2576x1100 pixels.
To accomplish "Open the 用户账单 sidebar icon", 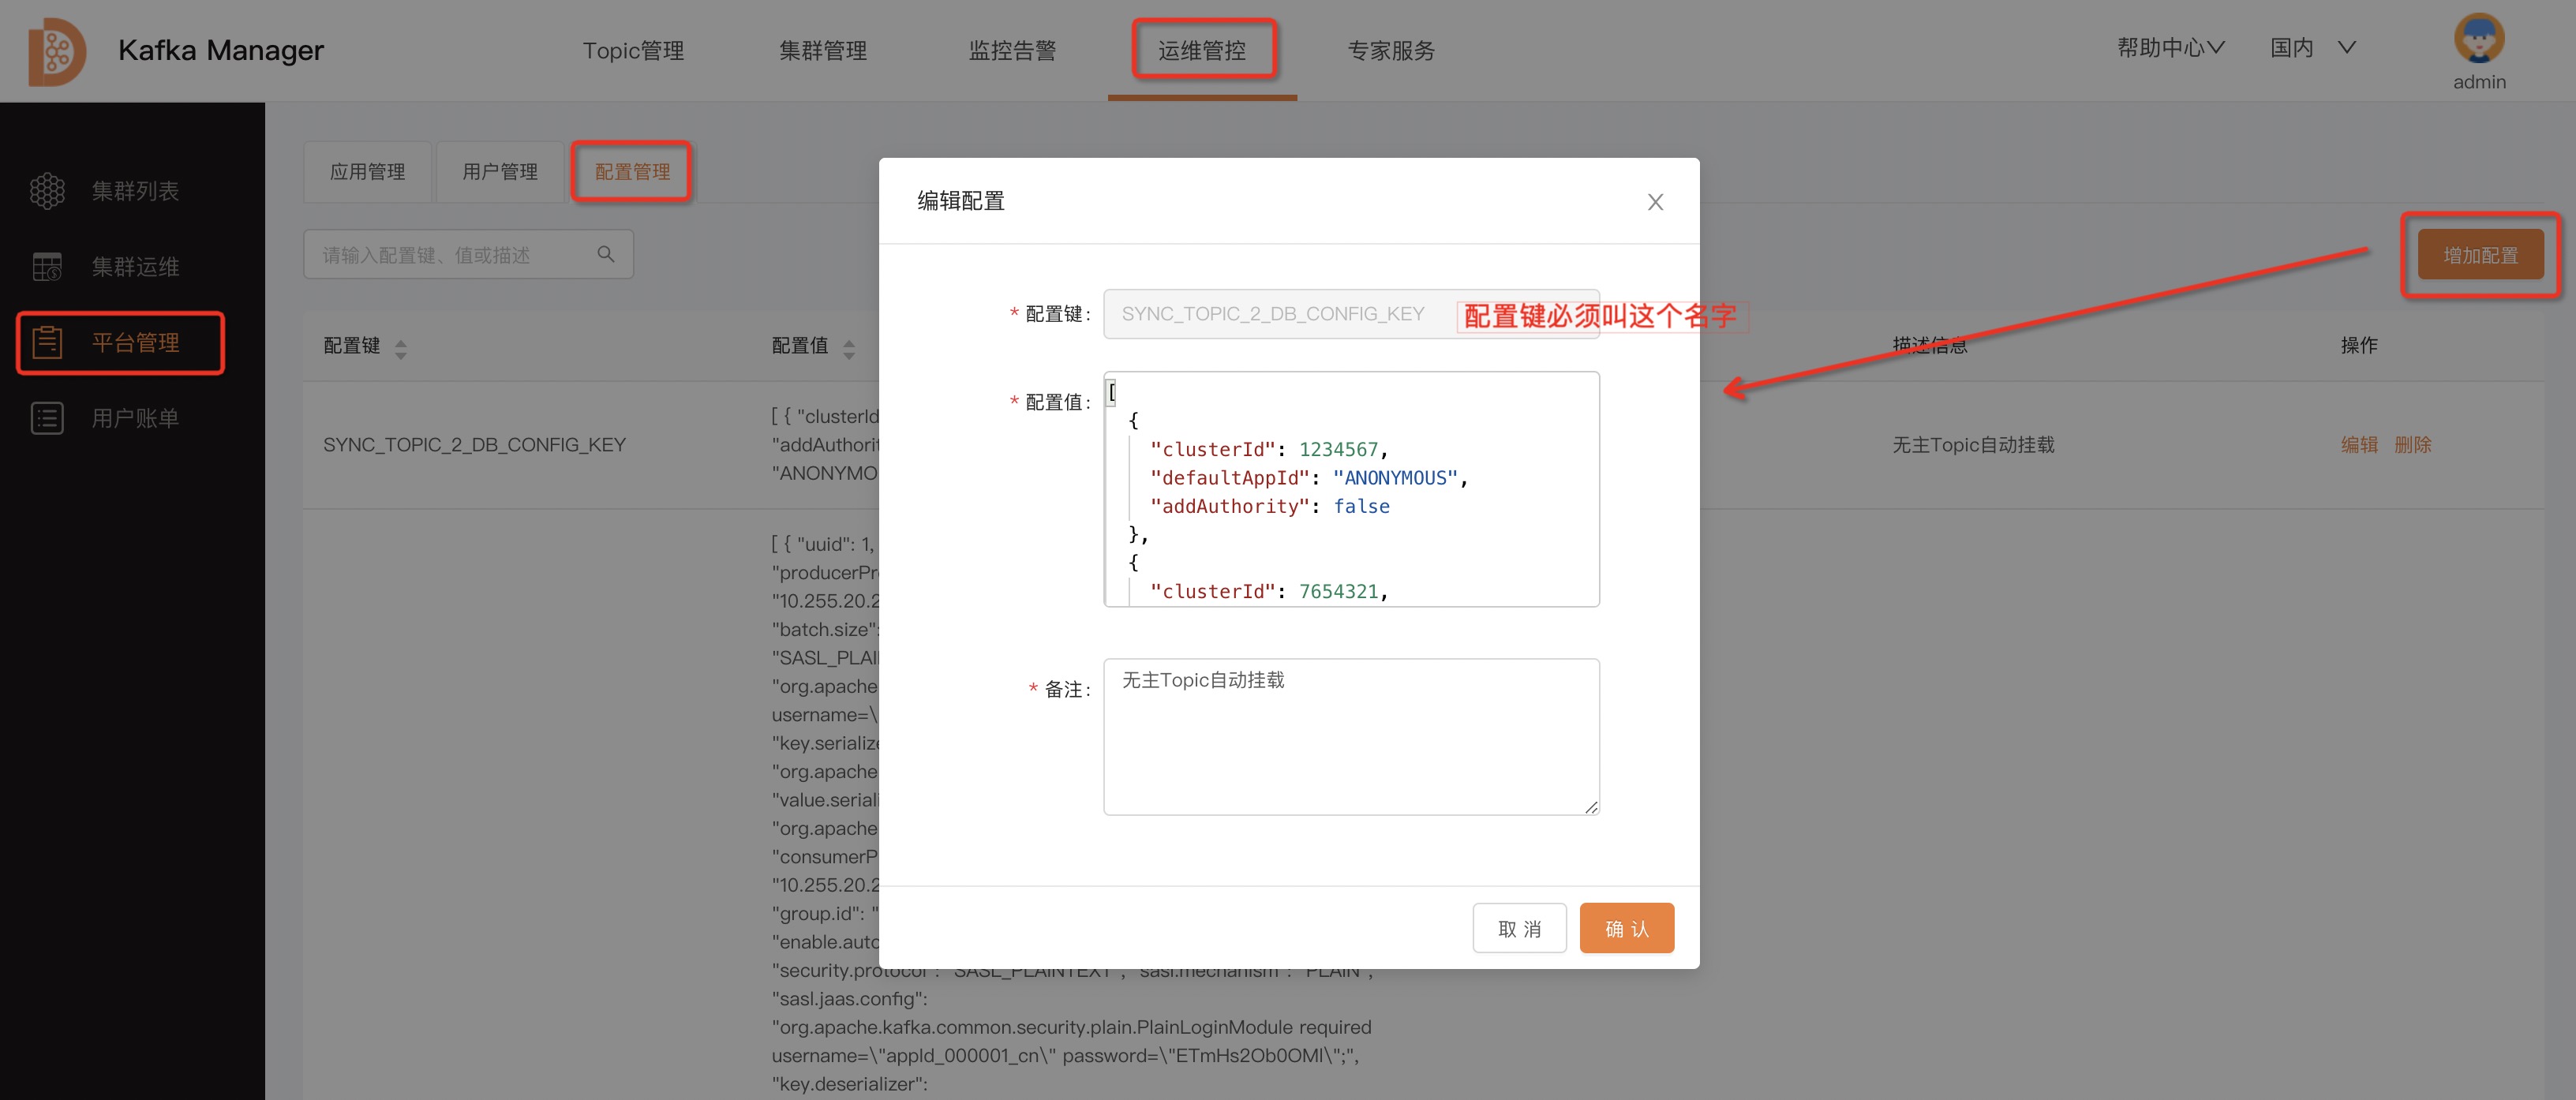I will 47,417.
